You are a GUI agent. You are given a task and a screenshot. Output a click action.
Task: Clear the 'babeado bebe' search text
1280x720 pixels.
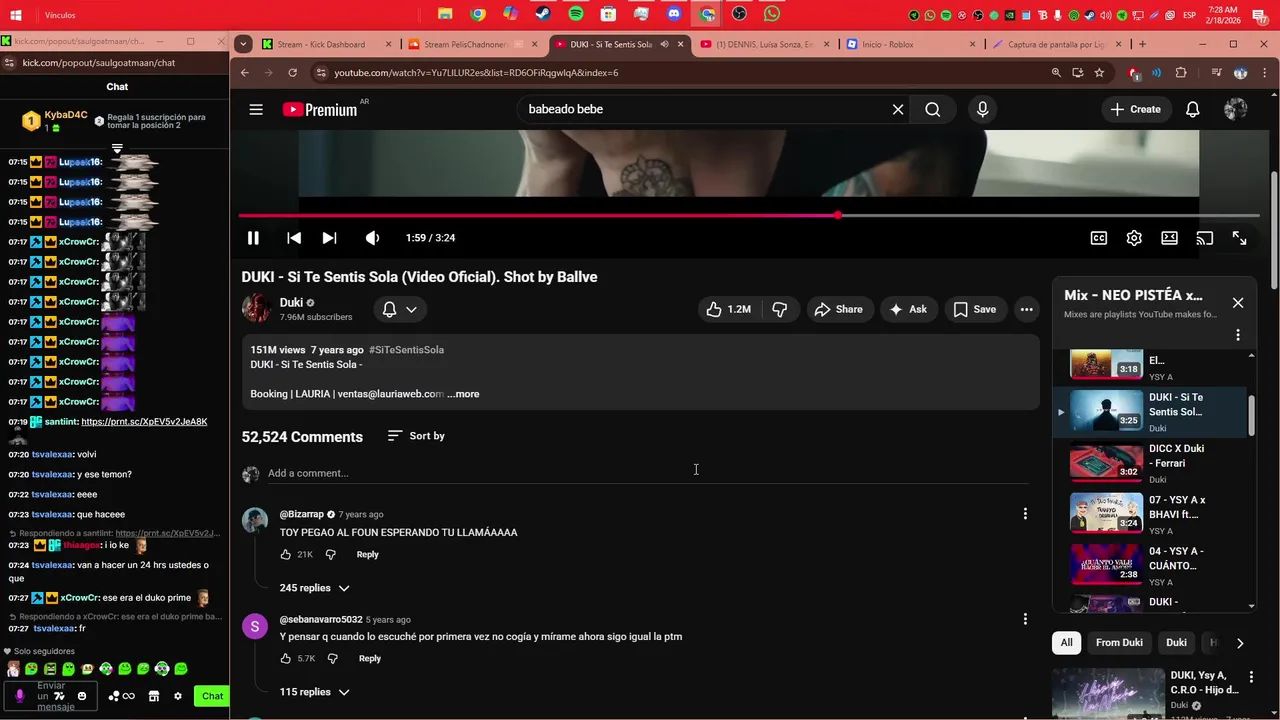[898, 110]
